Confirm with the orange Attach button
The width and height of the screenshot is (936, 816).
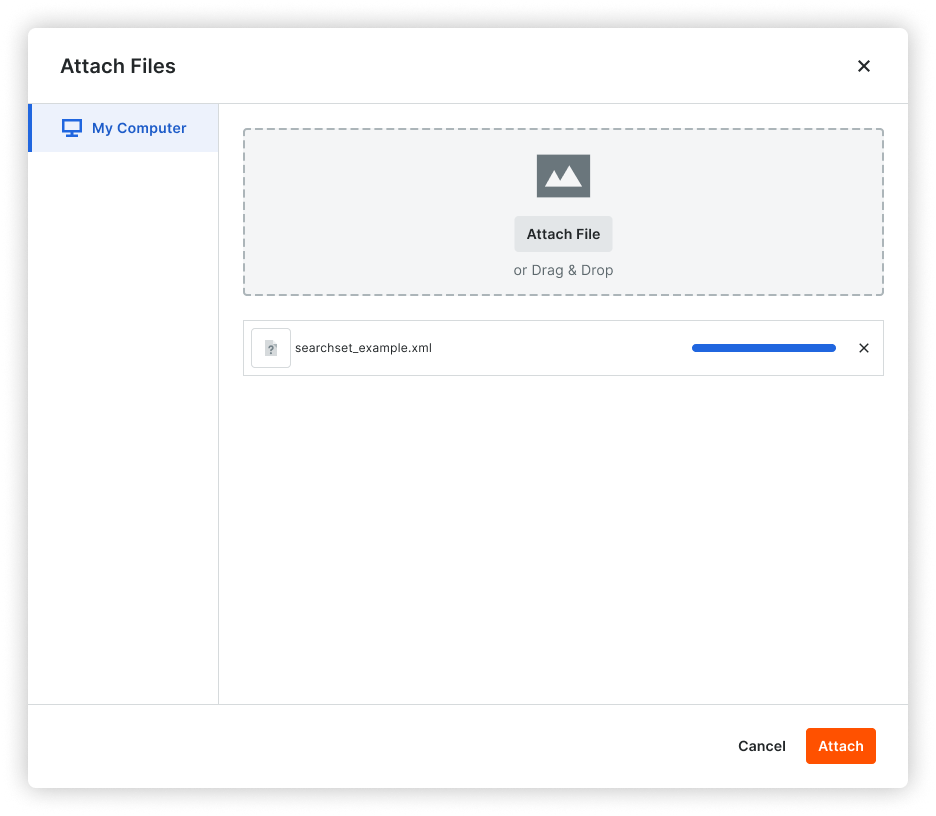(840, 746)
